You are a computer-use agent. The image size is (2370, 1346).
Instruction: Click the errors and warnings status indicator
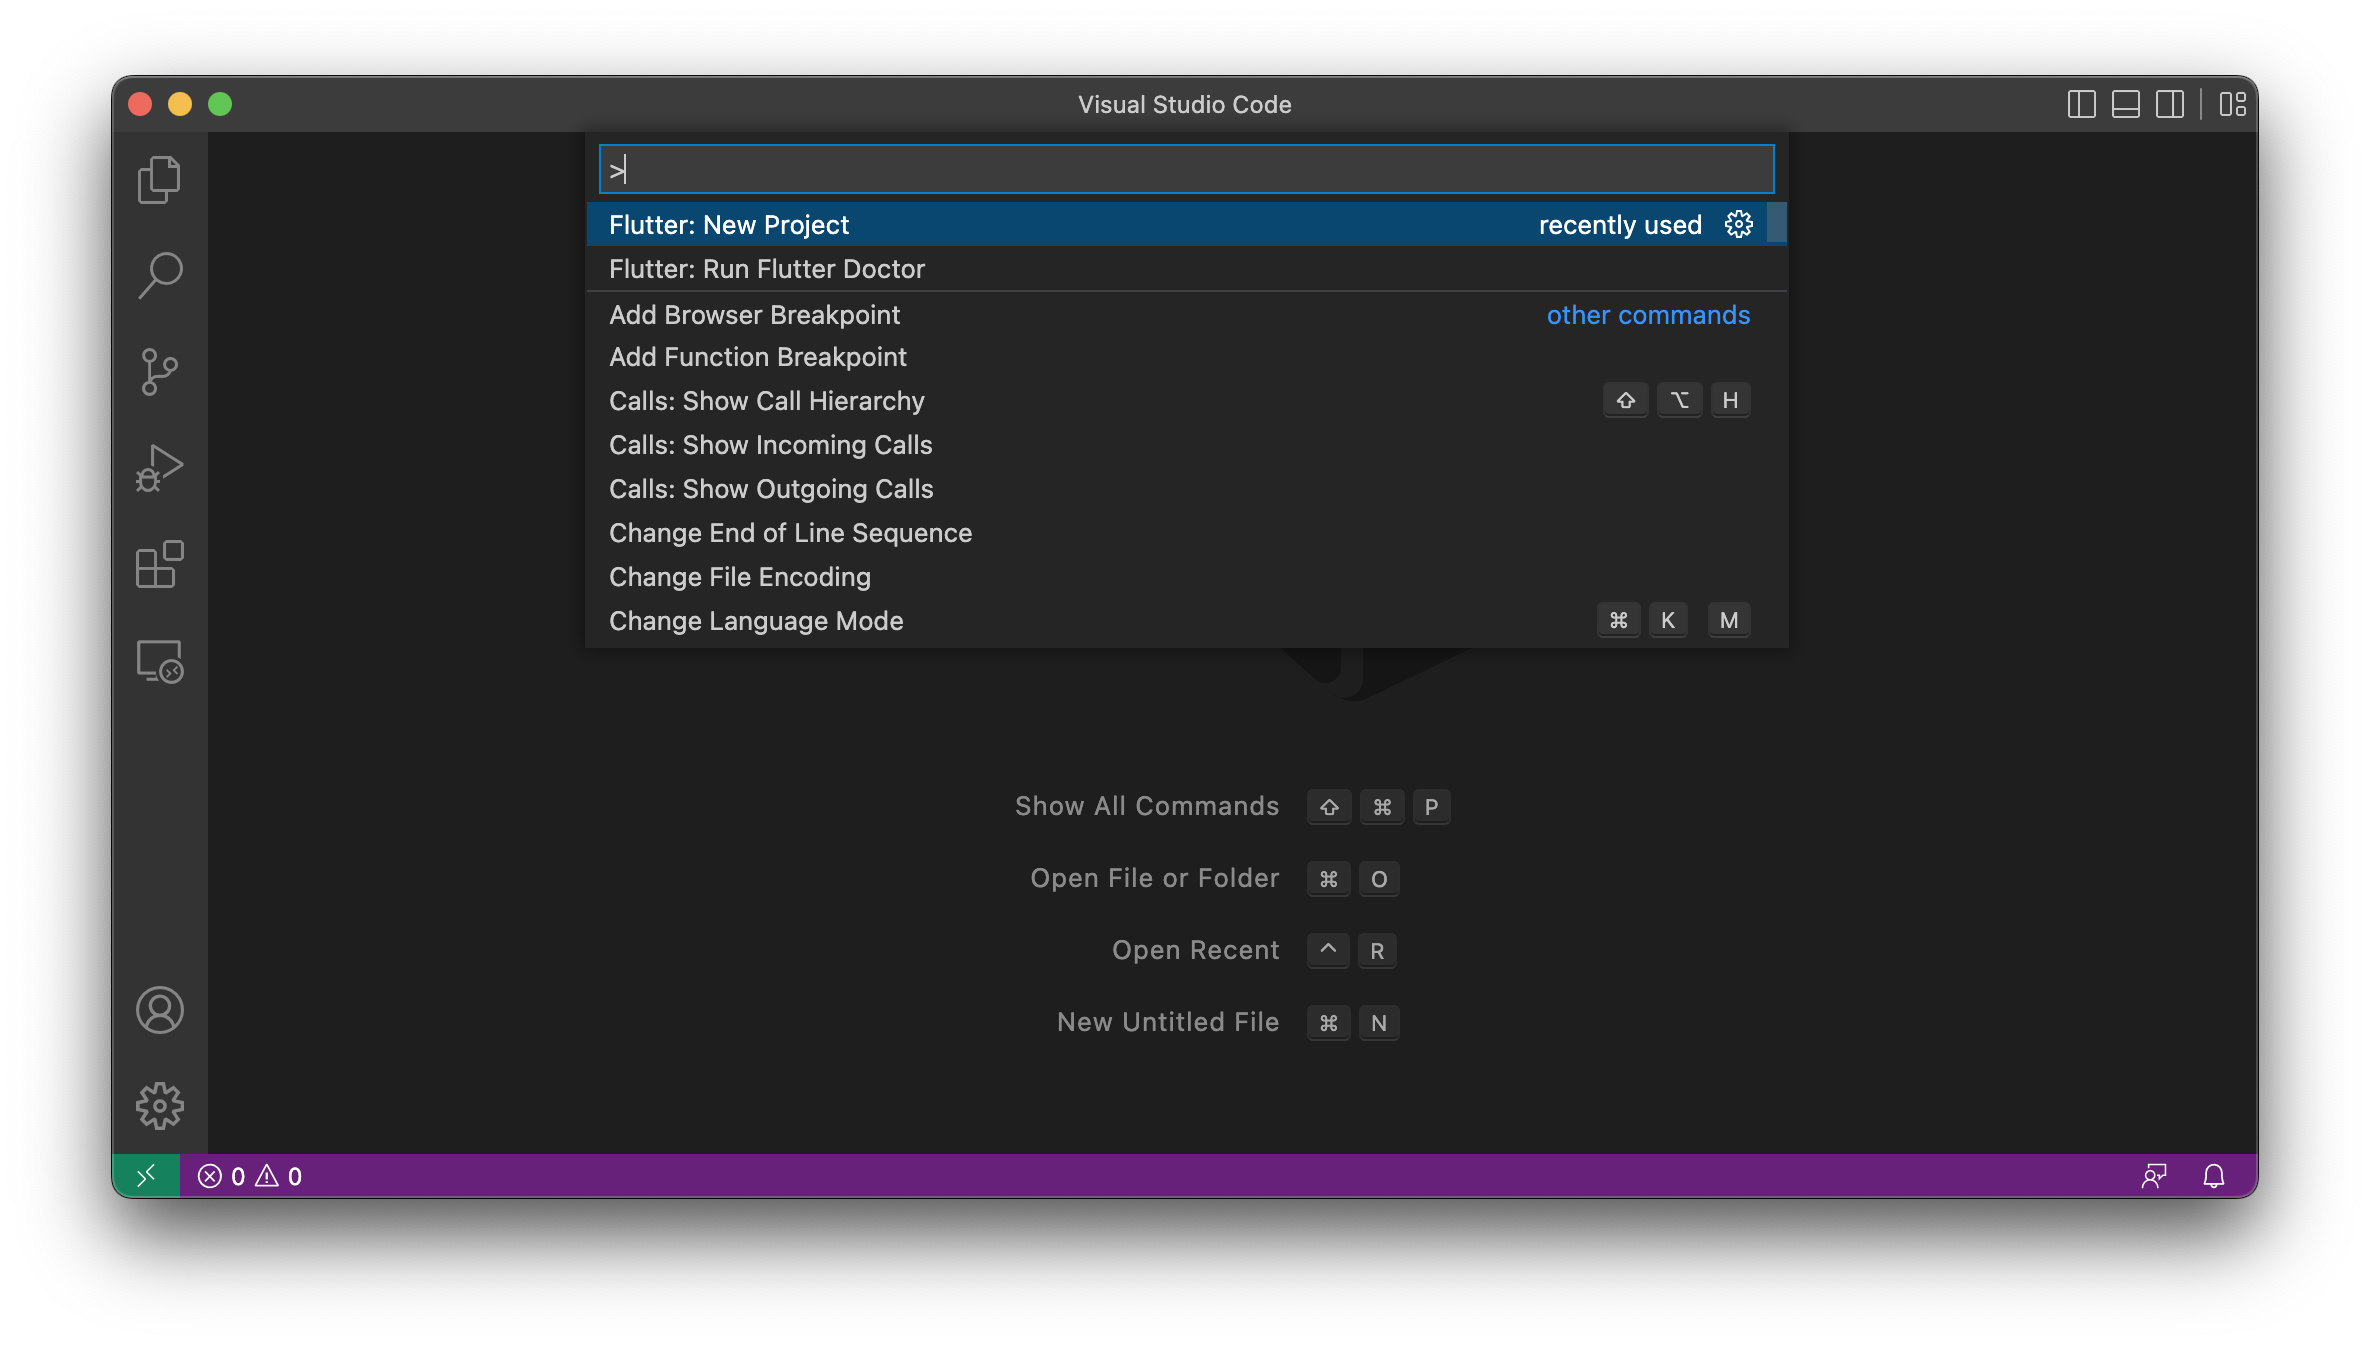click(250, 1176)
